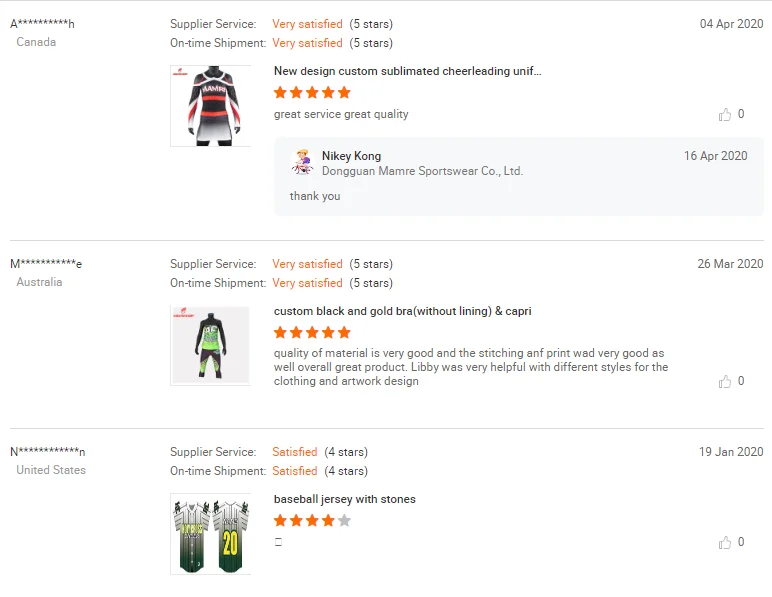
Task: Click reviewer name from United States
Action: pos(47,452)
